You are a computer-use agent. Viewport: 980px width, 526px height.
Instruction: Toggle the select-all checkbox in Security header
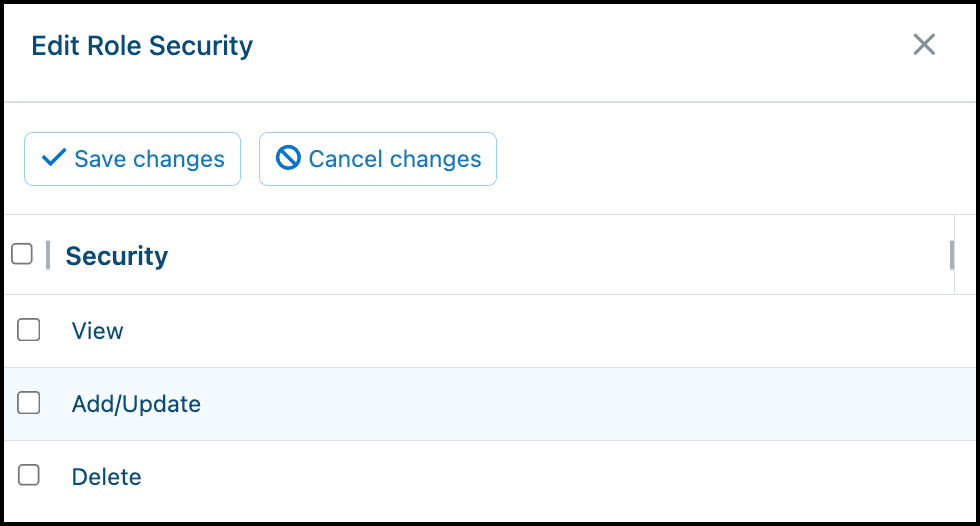point(22,254)
